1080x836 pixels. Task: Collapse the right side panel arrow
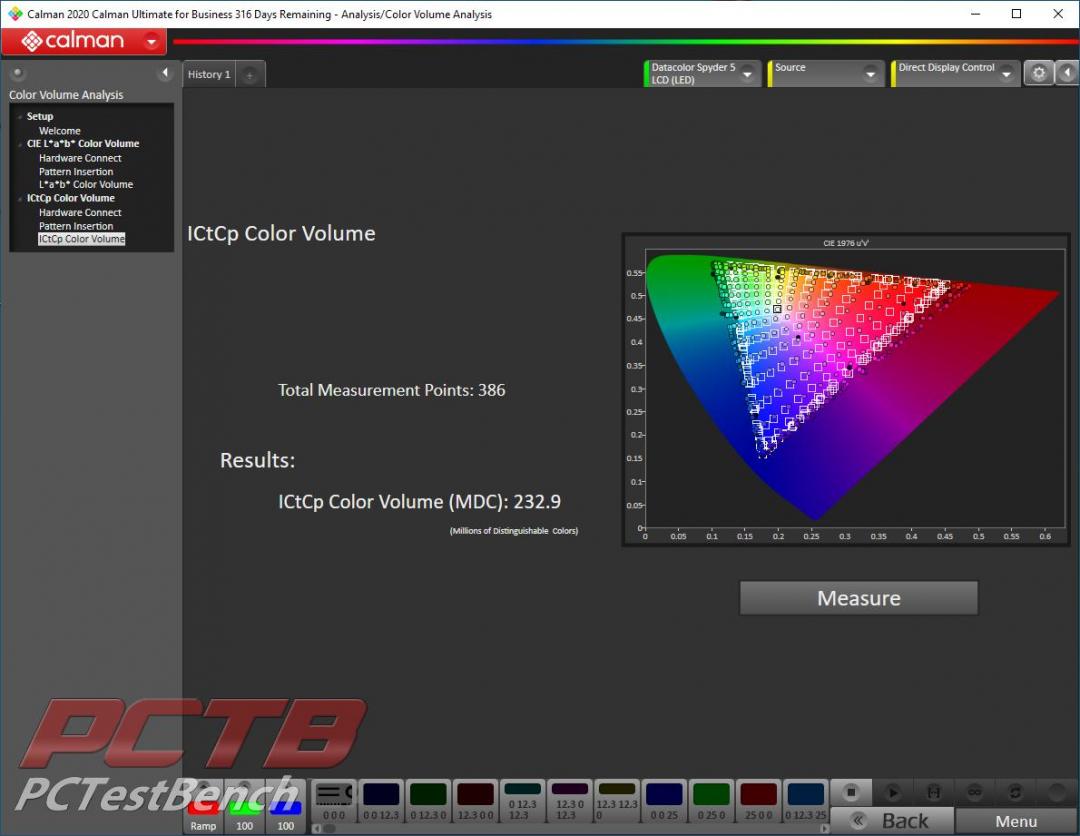click(1067, 73)
